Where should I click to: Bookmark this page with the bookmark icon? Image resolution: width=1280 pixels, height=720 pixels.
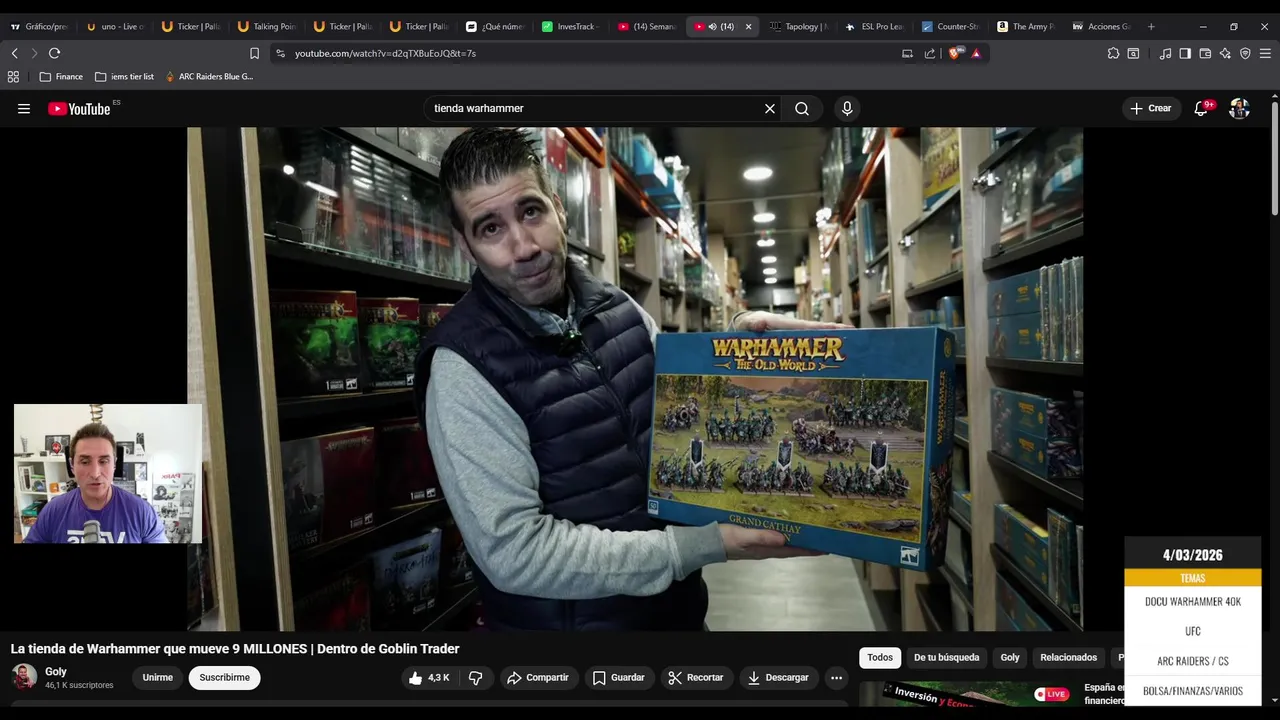pyautogui.click(x=254, y=53)
